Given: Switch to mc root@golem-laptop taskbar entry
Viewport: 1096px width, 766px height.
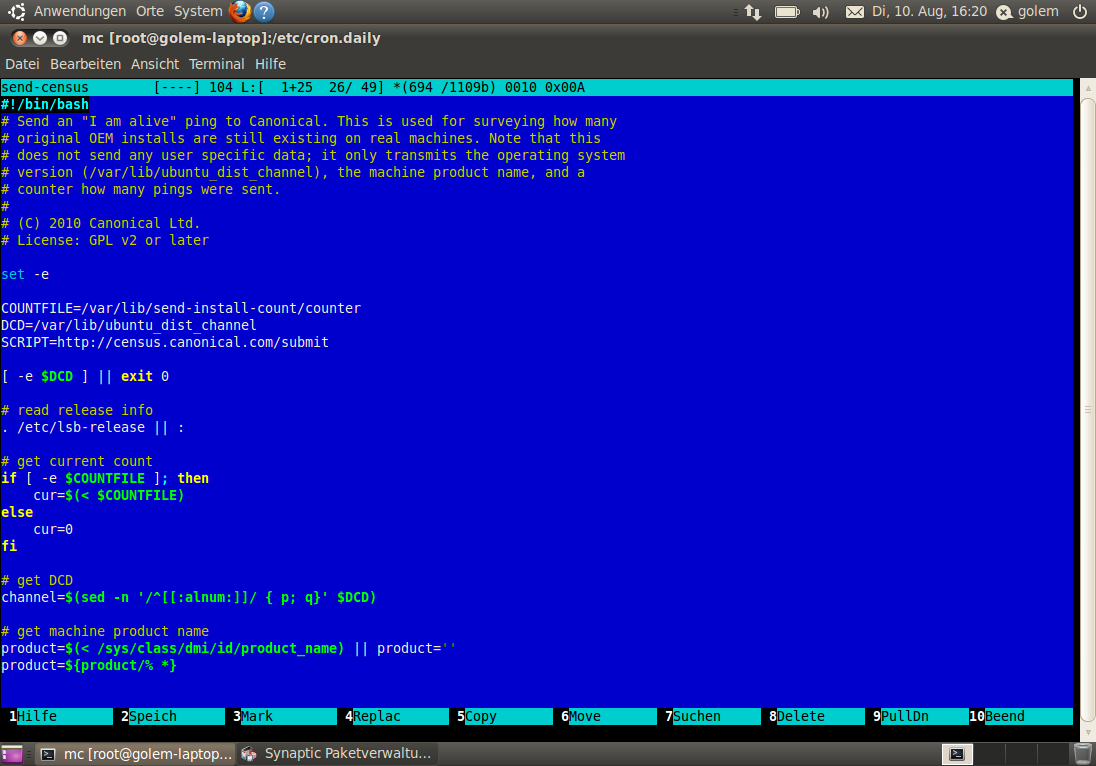Looking at the screenshot, I should (136, 754).
